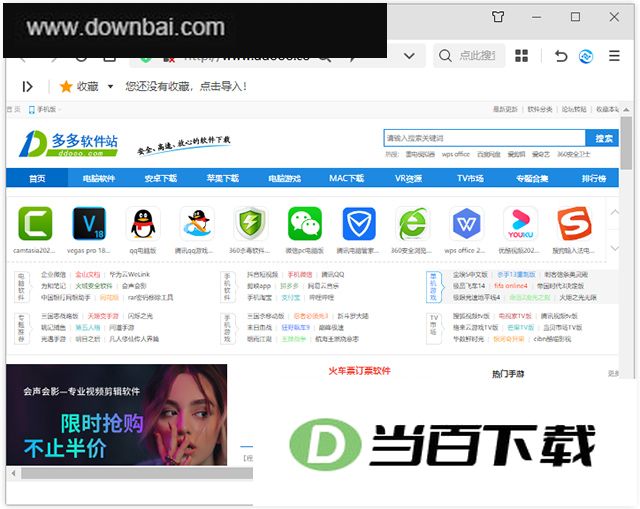Click the horizontal scrollbar left arrow
This screenshot has height=509, width=640.
(x=13, y=473)
